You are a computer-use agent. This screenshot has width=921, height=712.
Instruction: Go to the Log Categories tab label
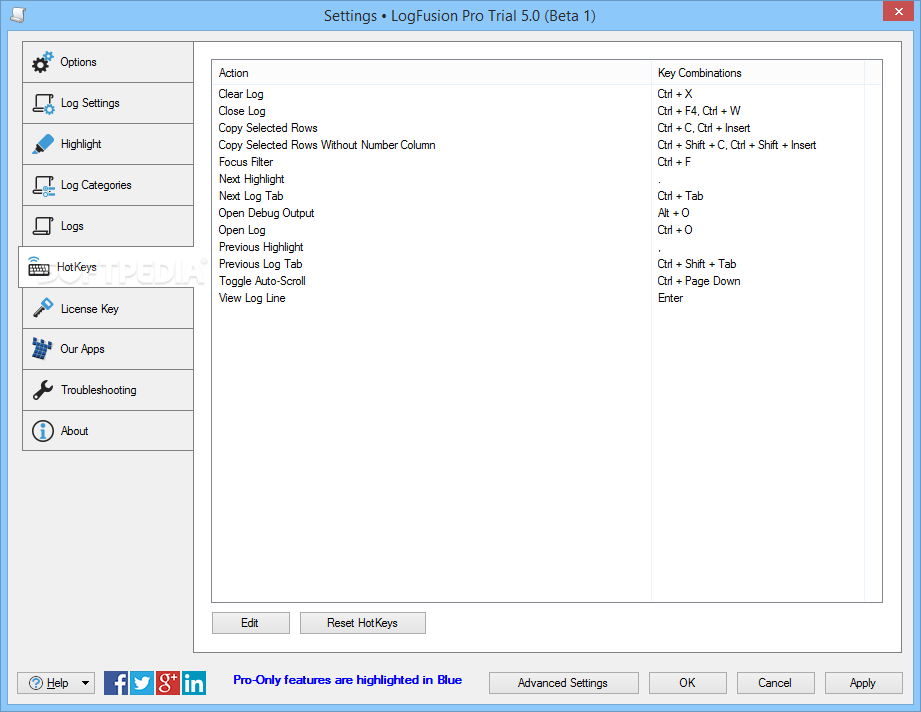coord(96,185)
